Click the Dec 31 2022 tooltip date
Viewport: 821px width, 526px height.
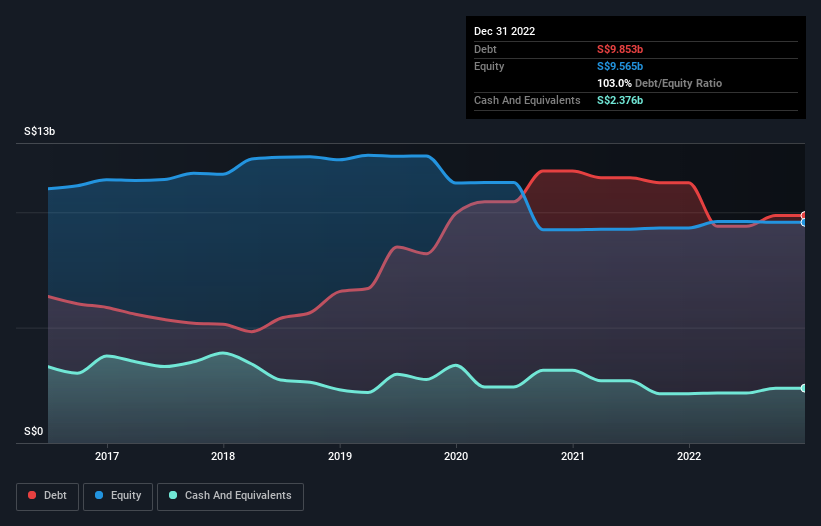pyautogui.click(x=504, y=31)
